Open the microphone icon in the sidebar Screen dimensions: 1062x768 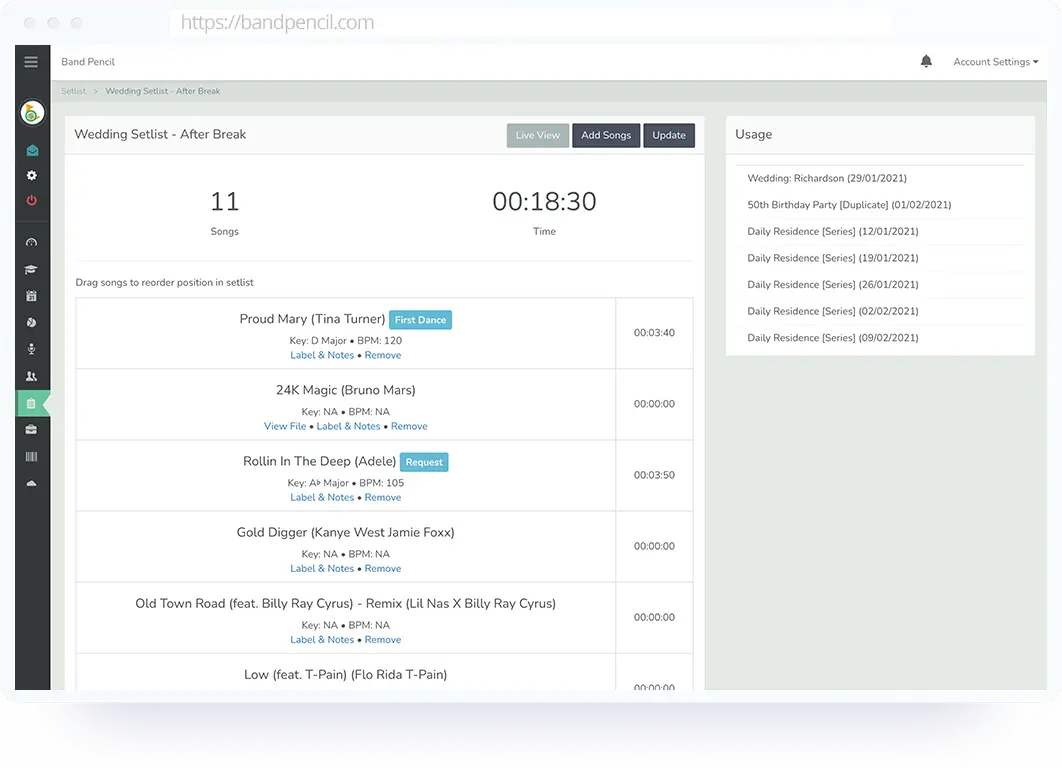(x=31, y=349)
